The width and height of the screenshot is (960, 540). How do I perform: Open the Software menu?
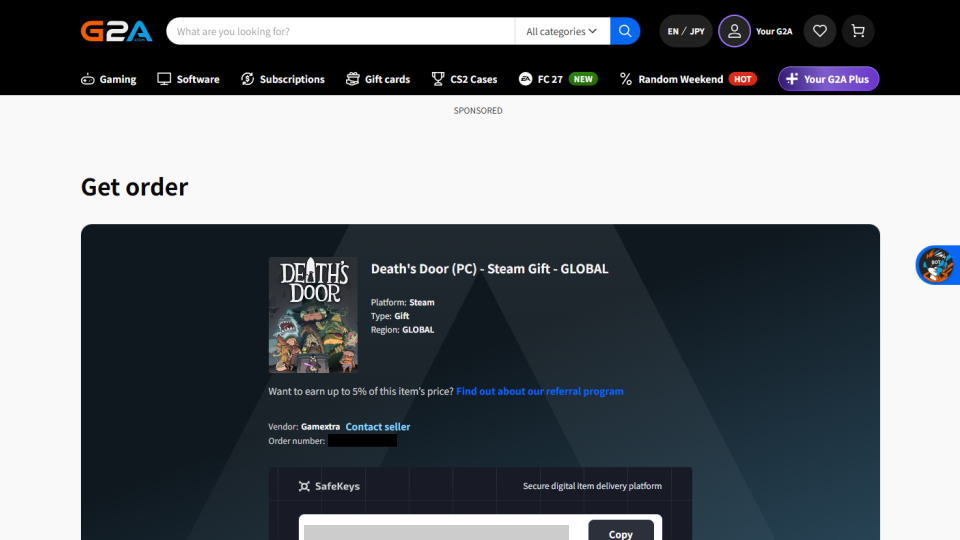188,79
